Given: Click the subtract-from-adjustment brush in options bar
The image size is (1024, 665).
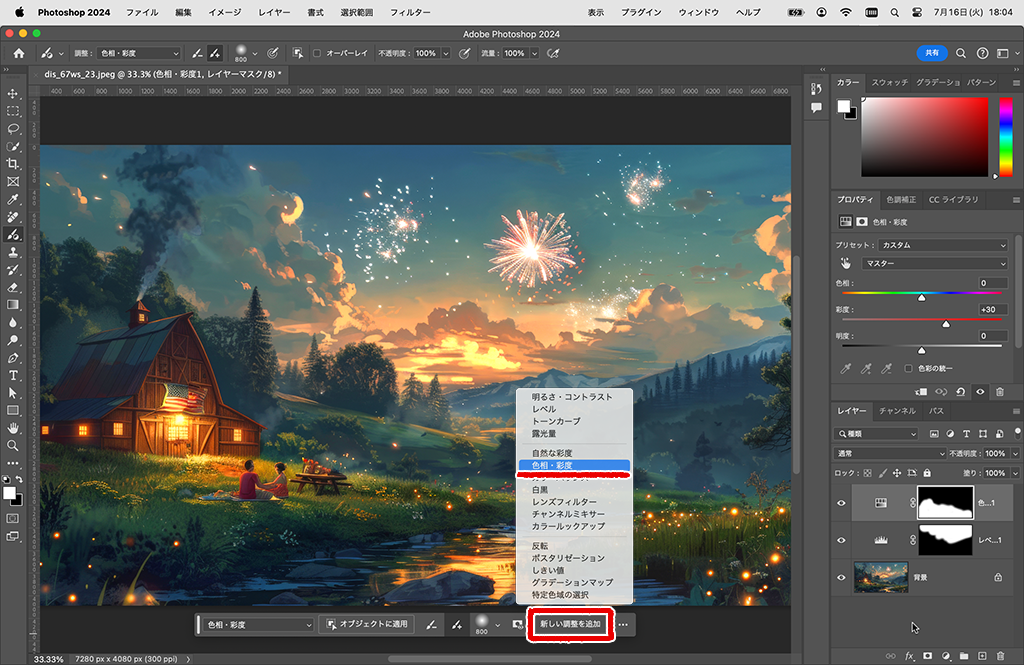Looking at the screenshot, I should (197, 54).
